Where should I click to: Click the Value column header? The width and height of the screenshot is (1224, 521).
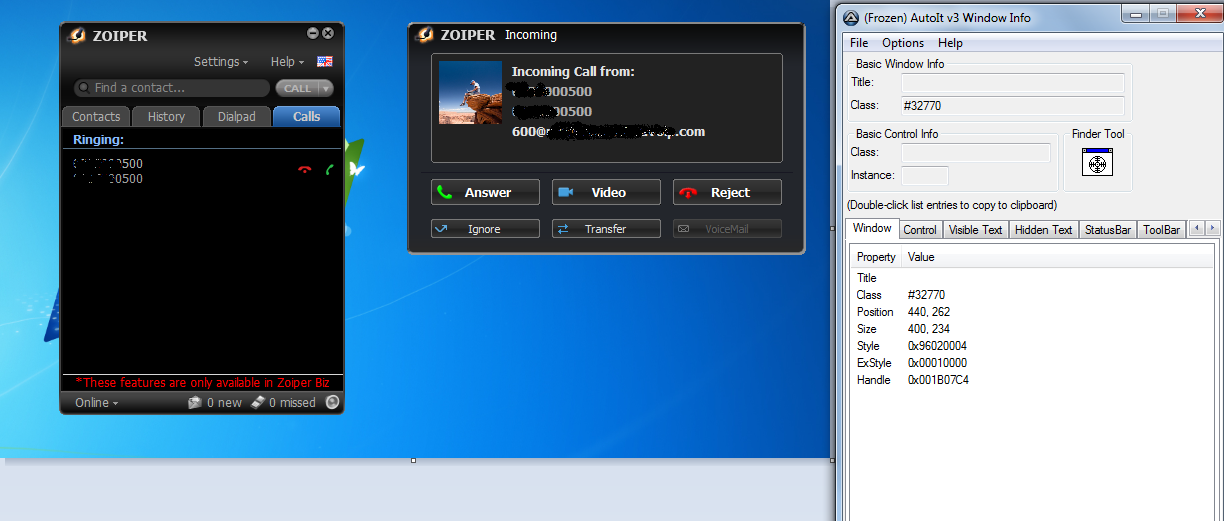click(x=921, y=257)
